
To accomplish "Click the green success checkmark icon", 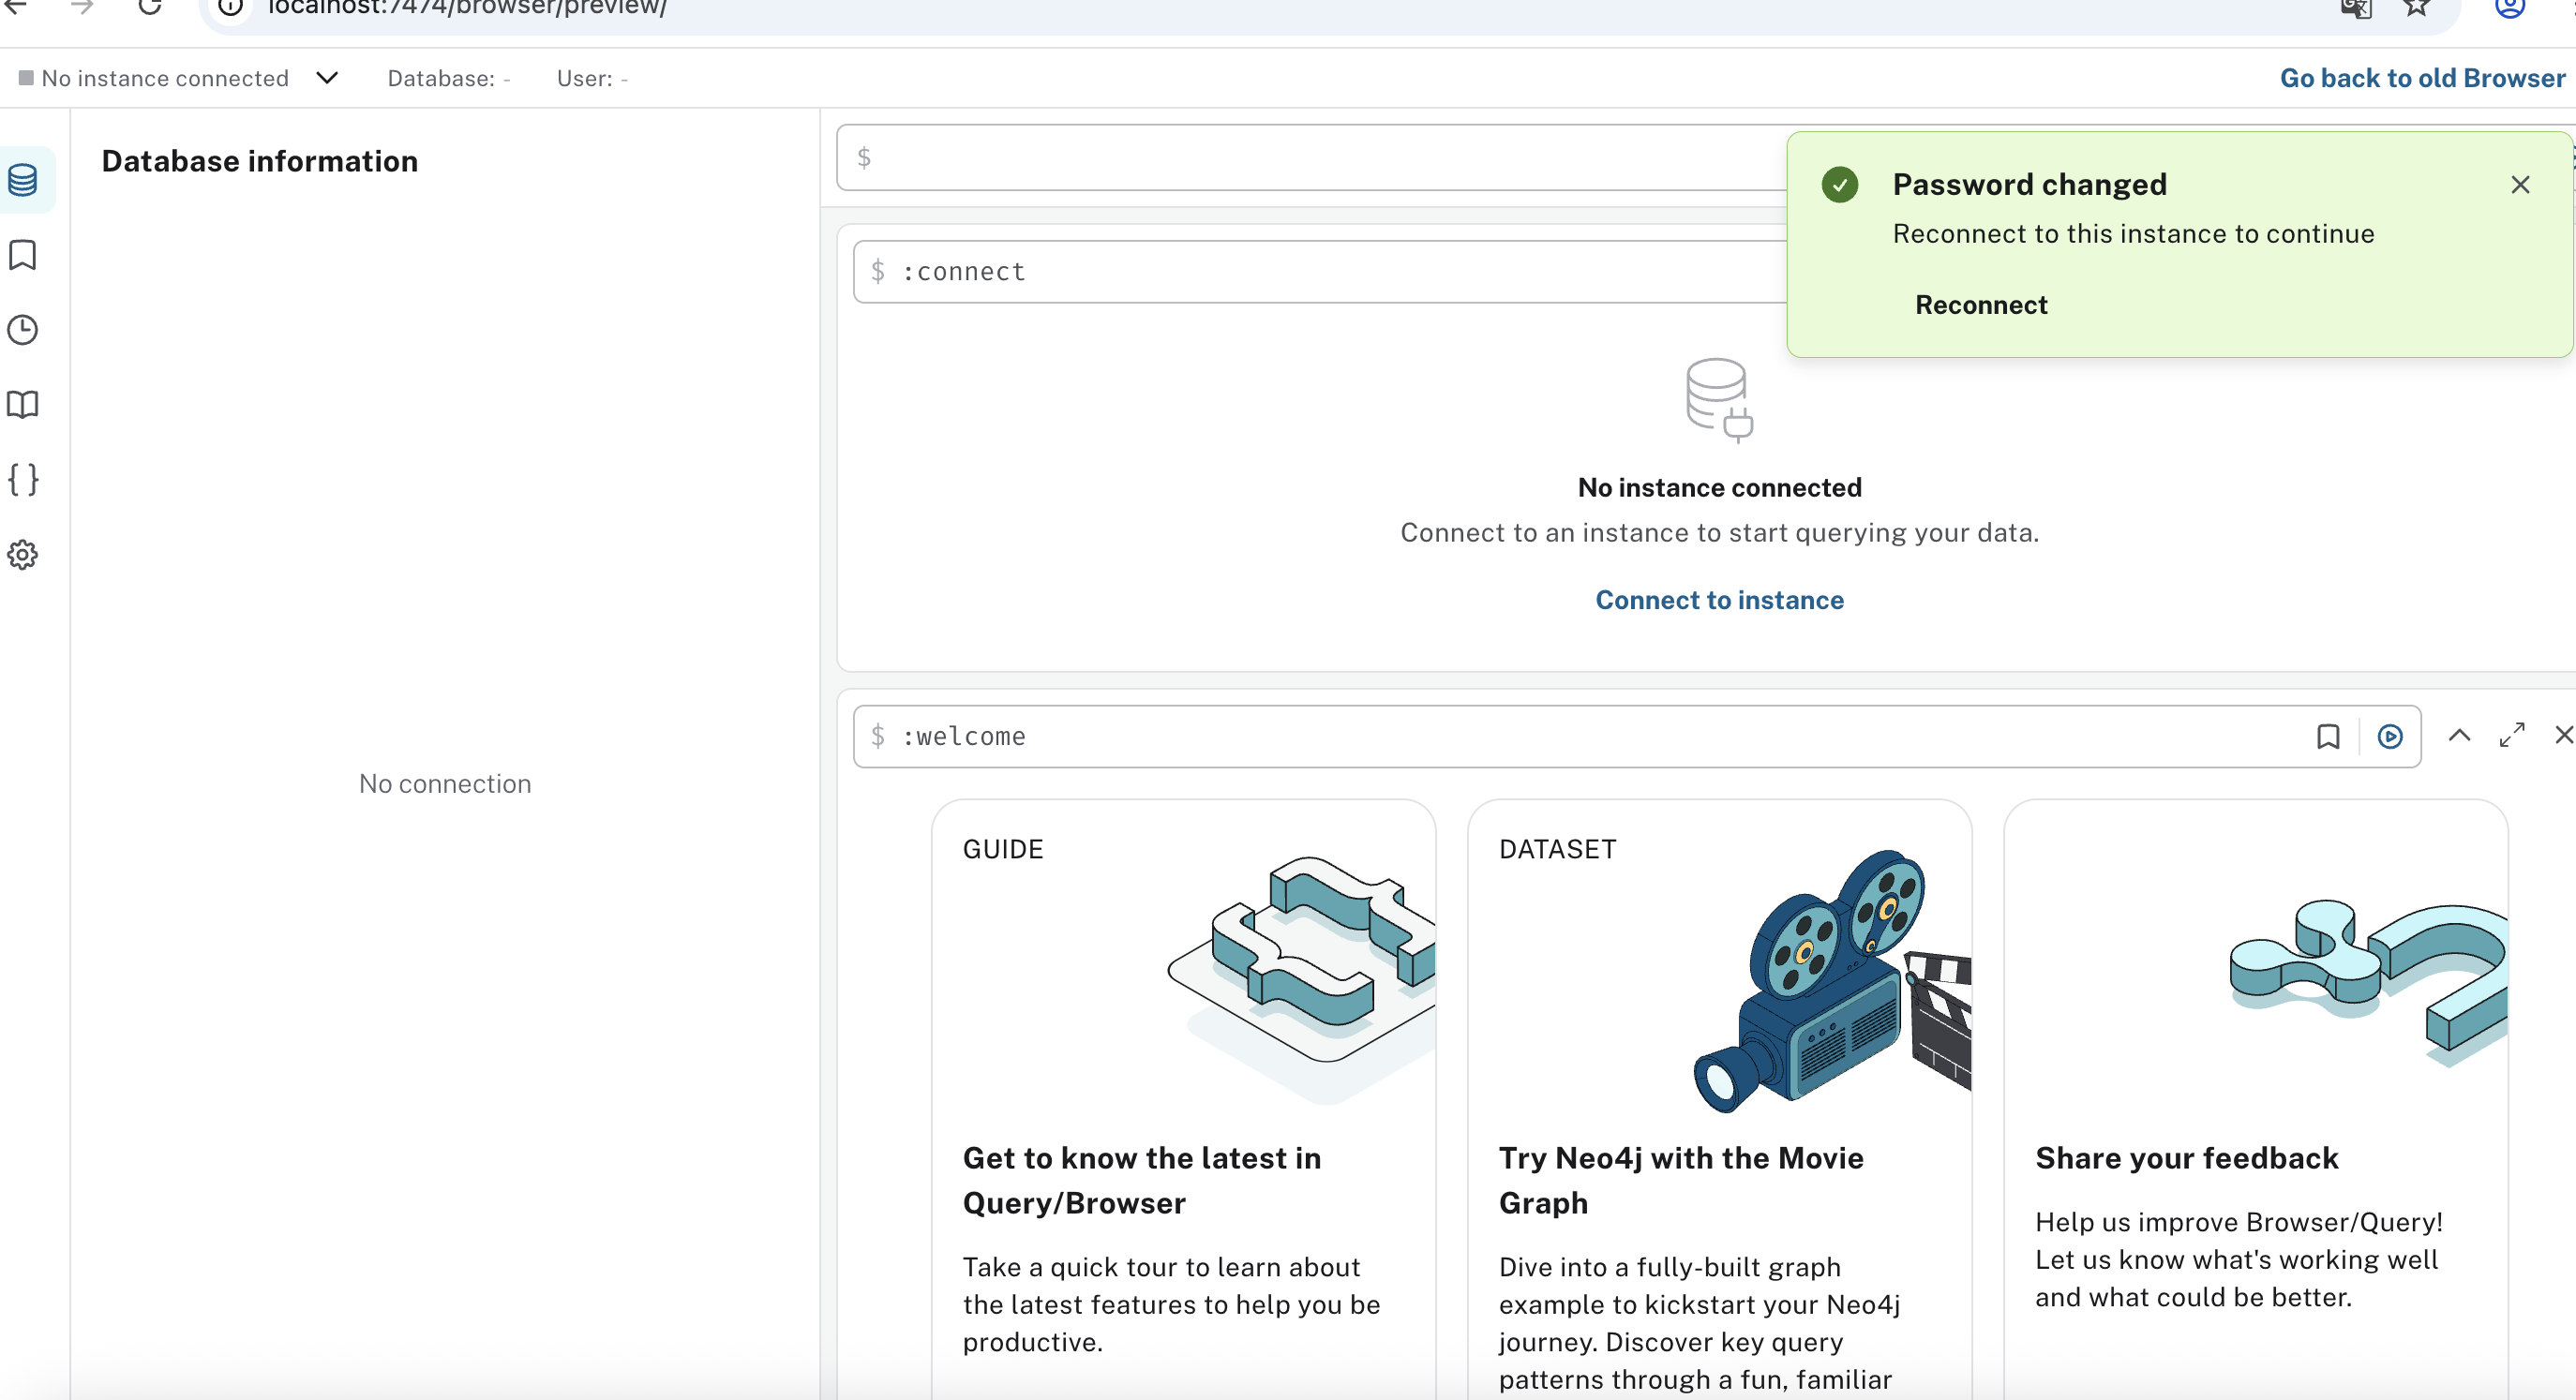I will [1840, 185].
